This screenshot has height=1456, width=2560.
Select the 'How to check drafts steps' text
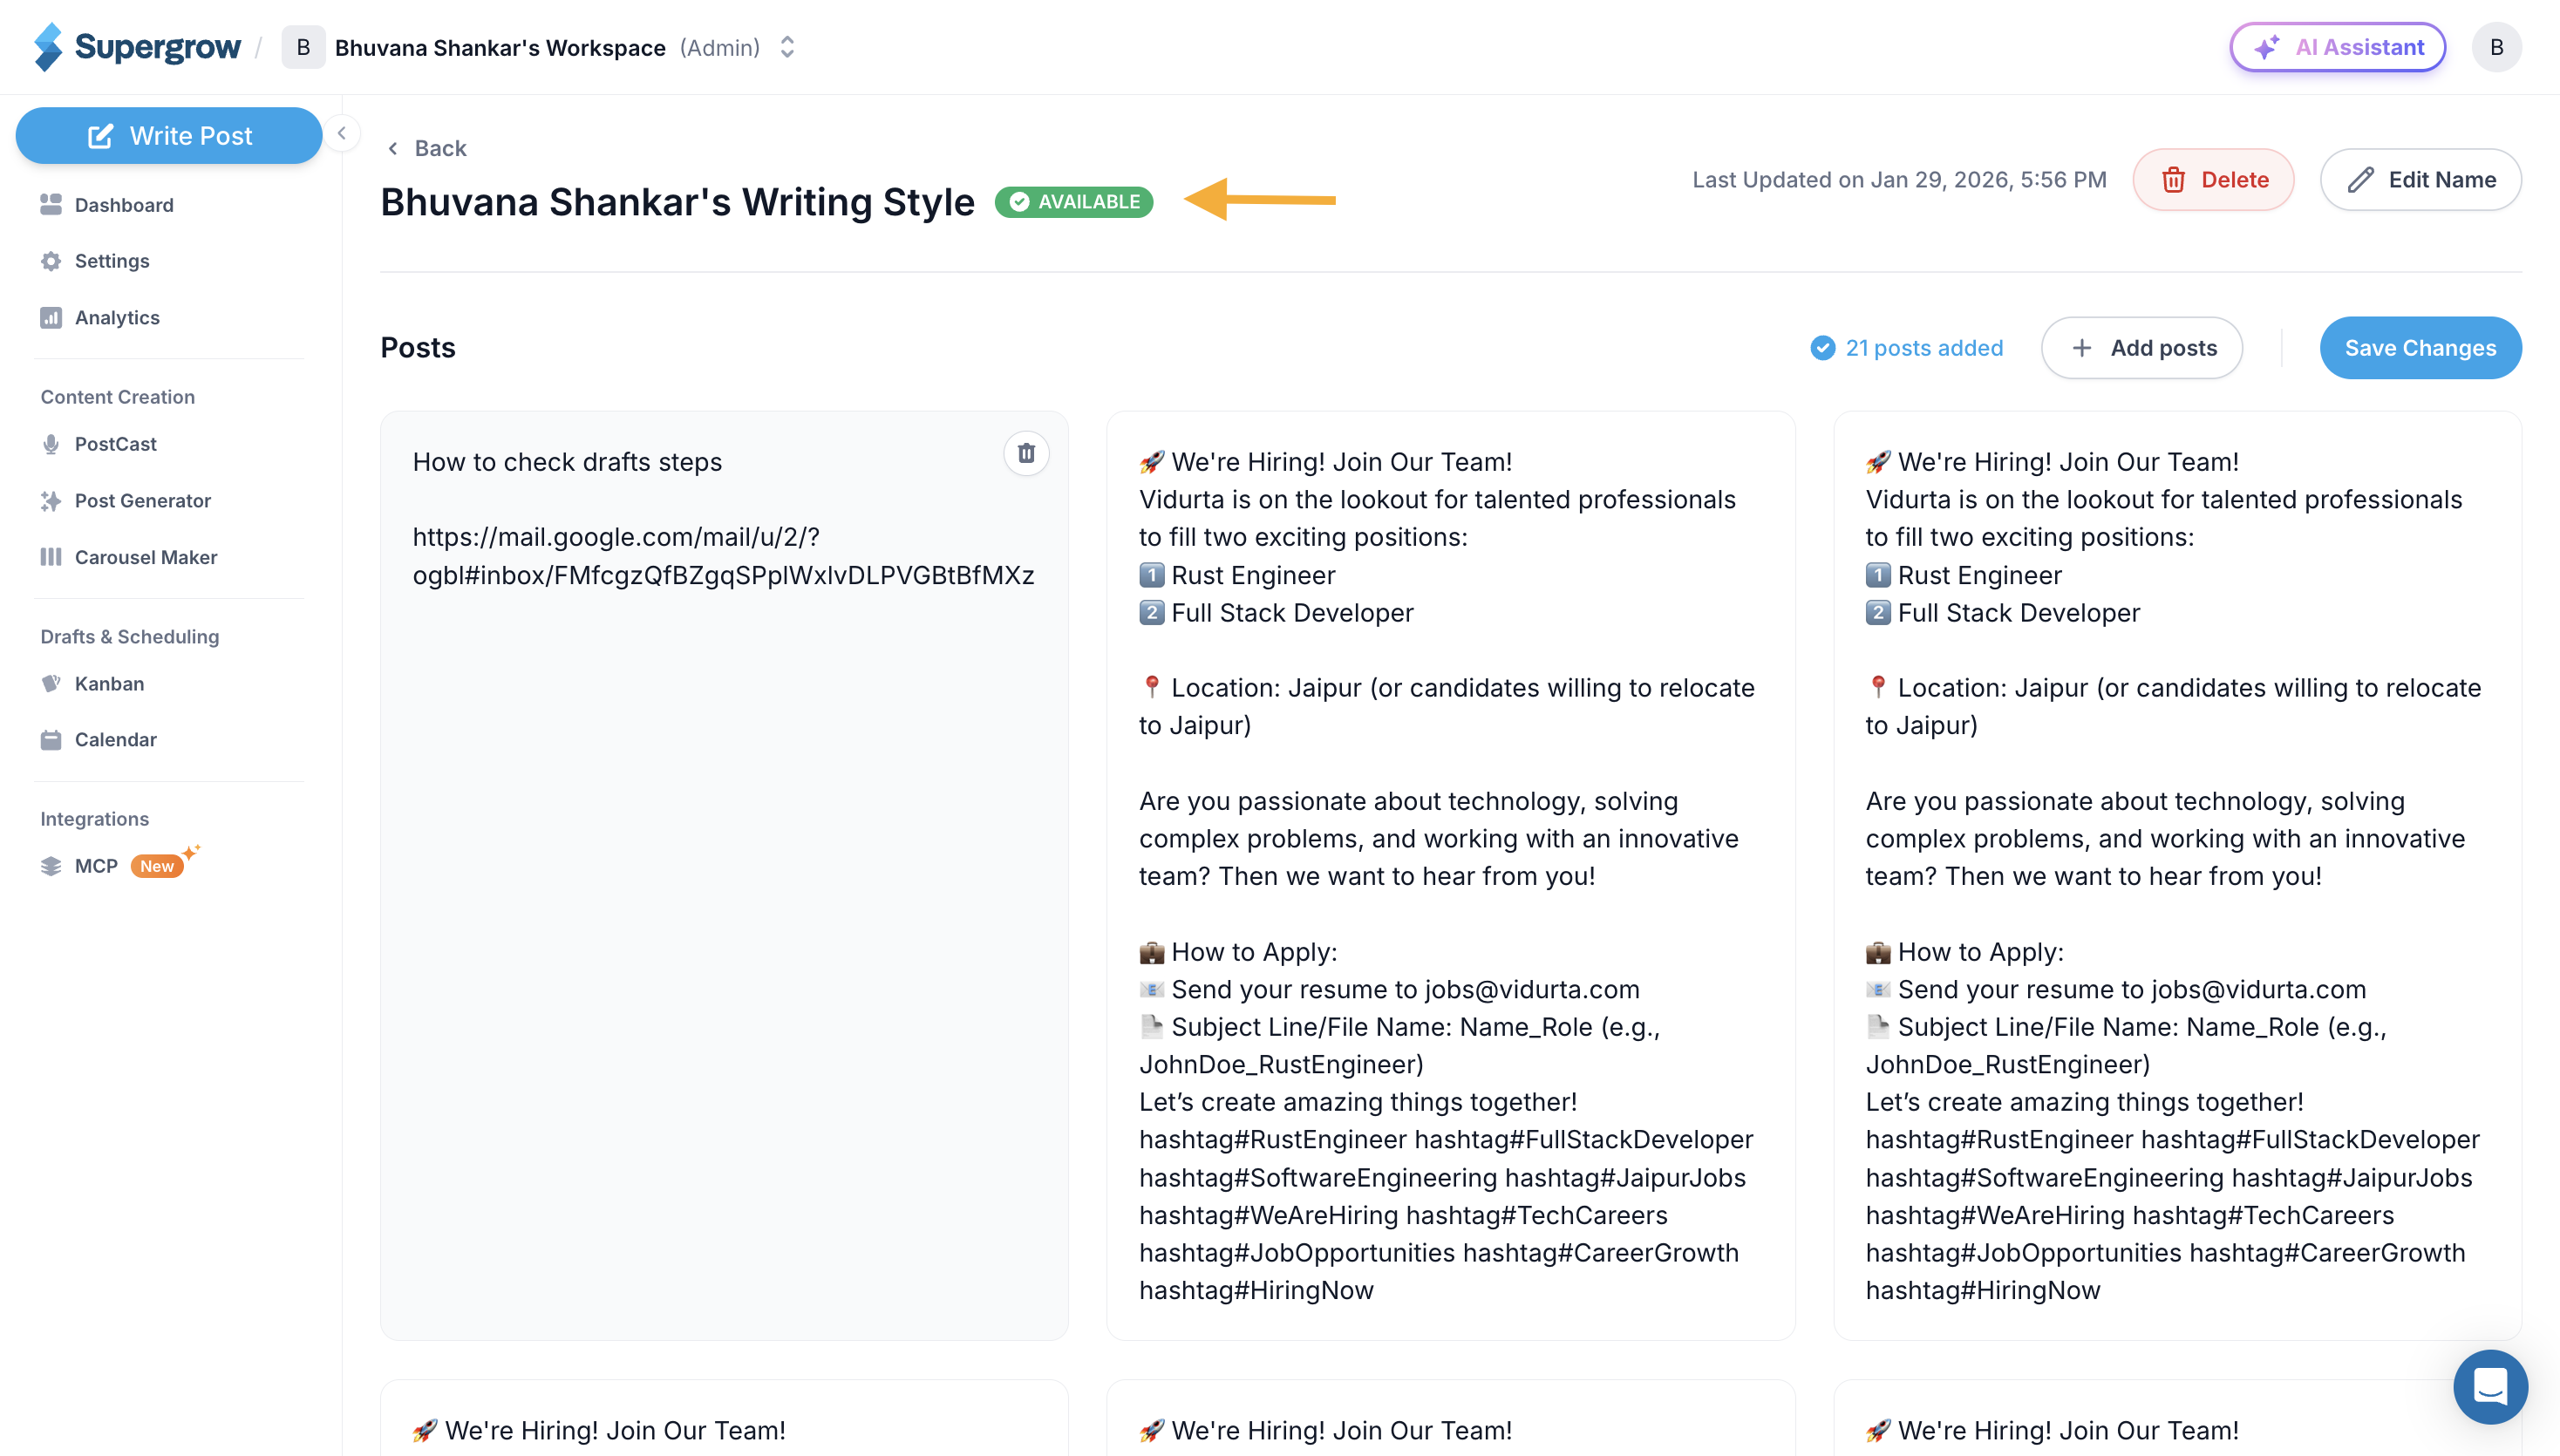pos(567,462)
